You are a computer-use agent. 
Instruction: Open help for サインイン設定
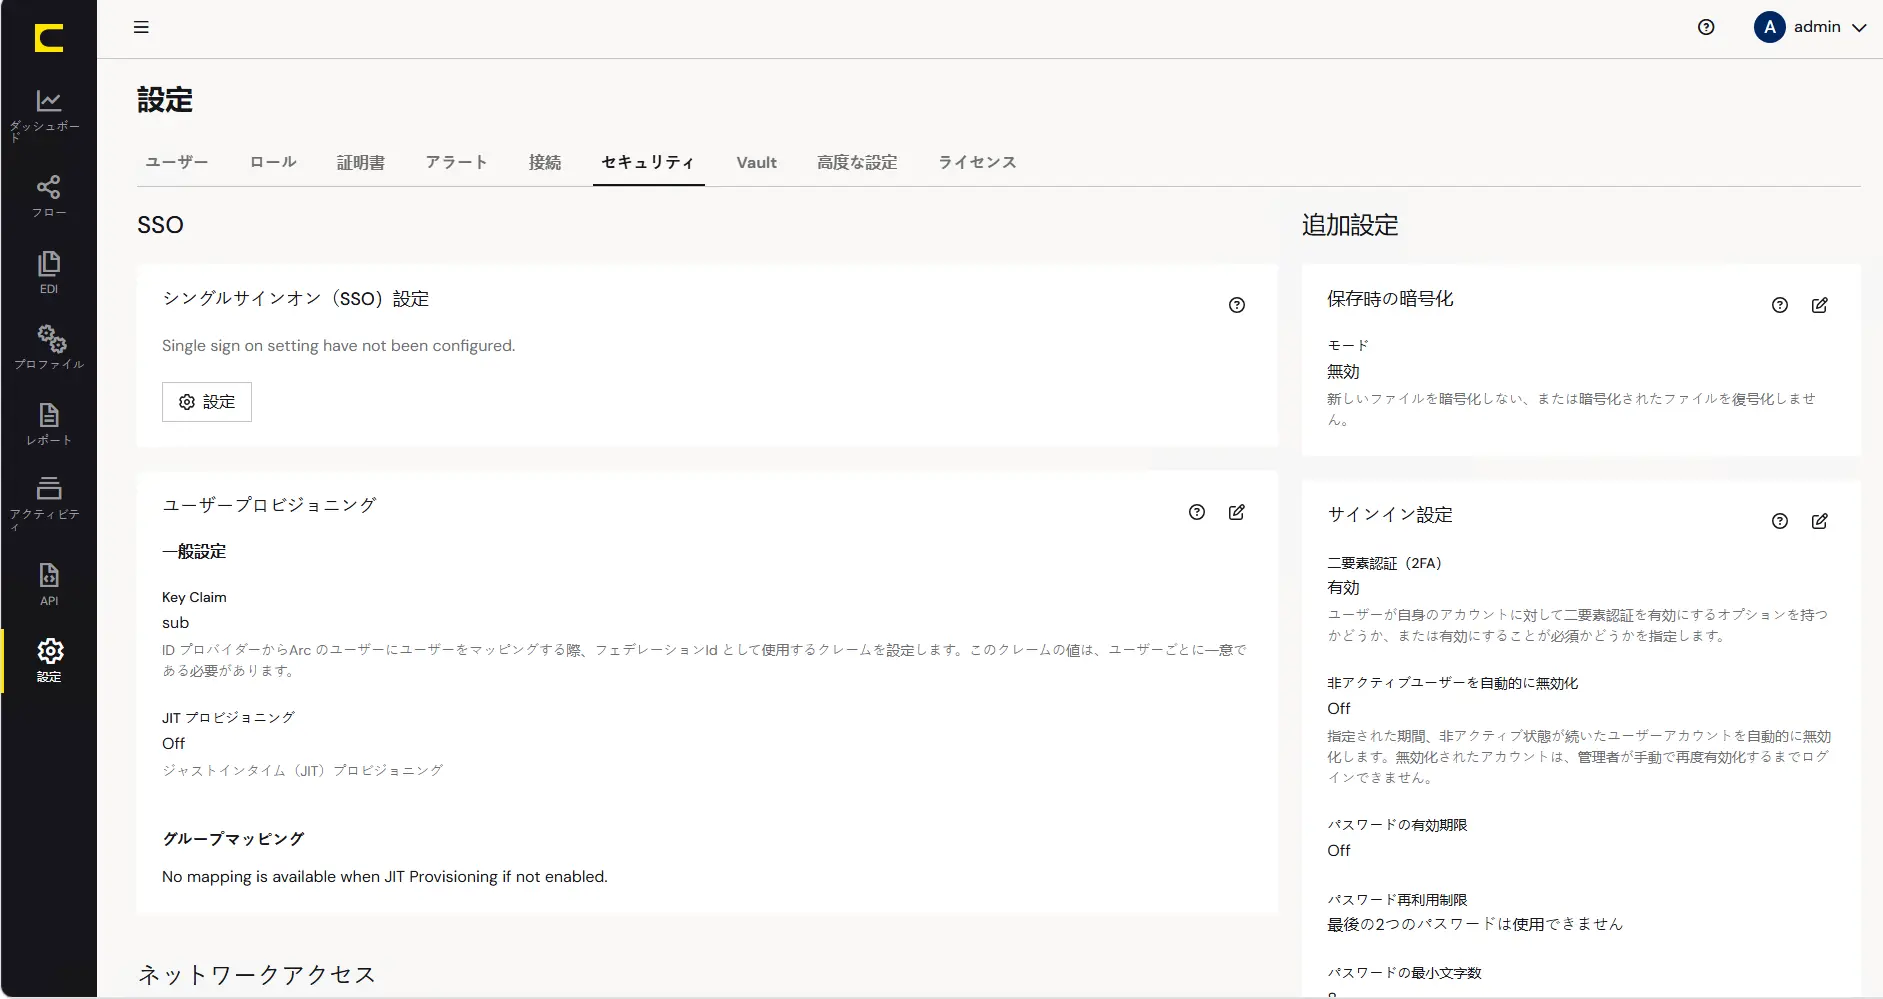tap(1780, 521)
